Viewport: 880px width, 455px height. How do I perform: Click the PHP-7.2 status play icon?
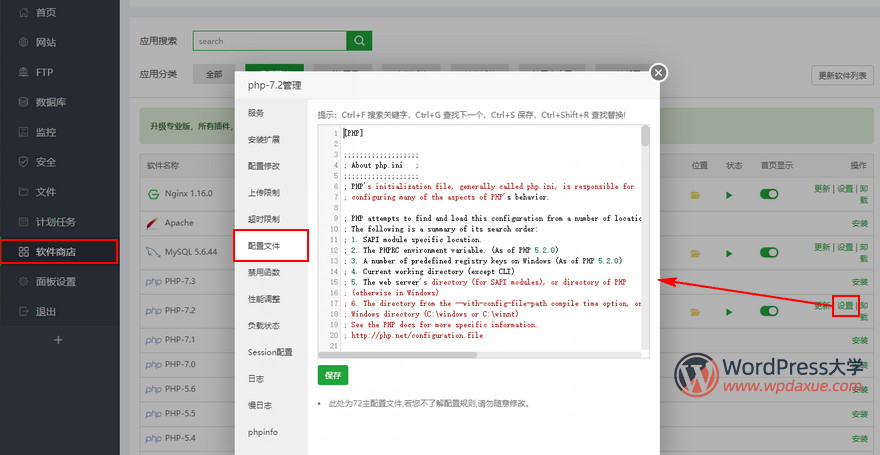729,311
